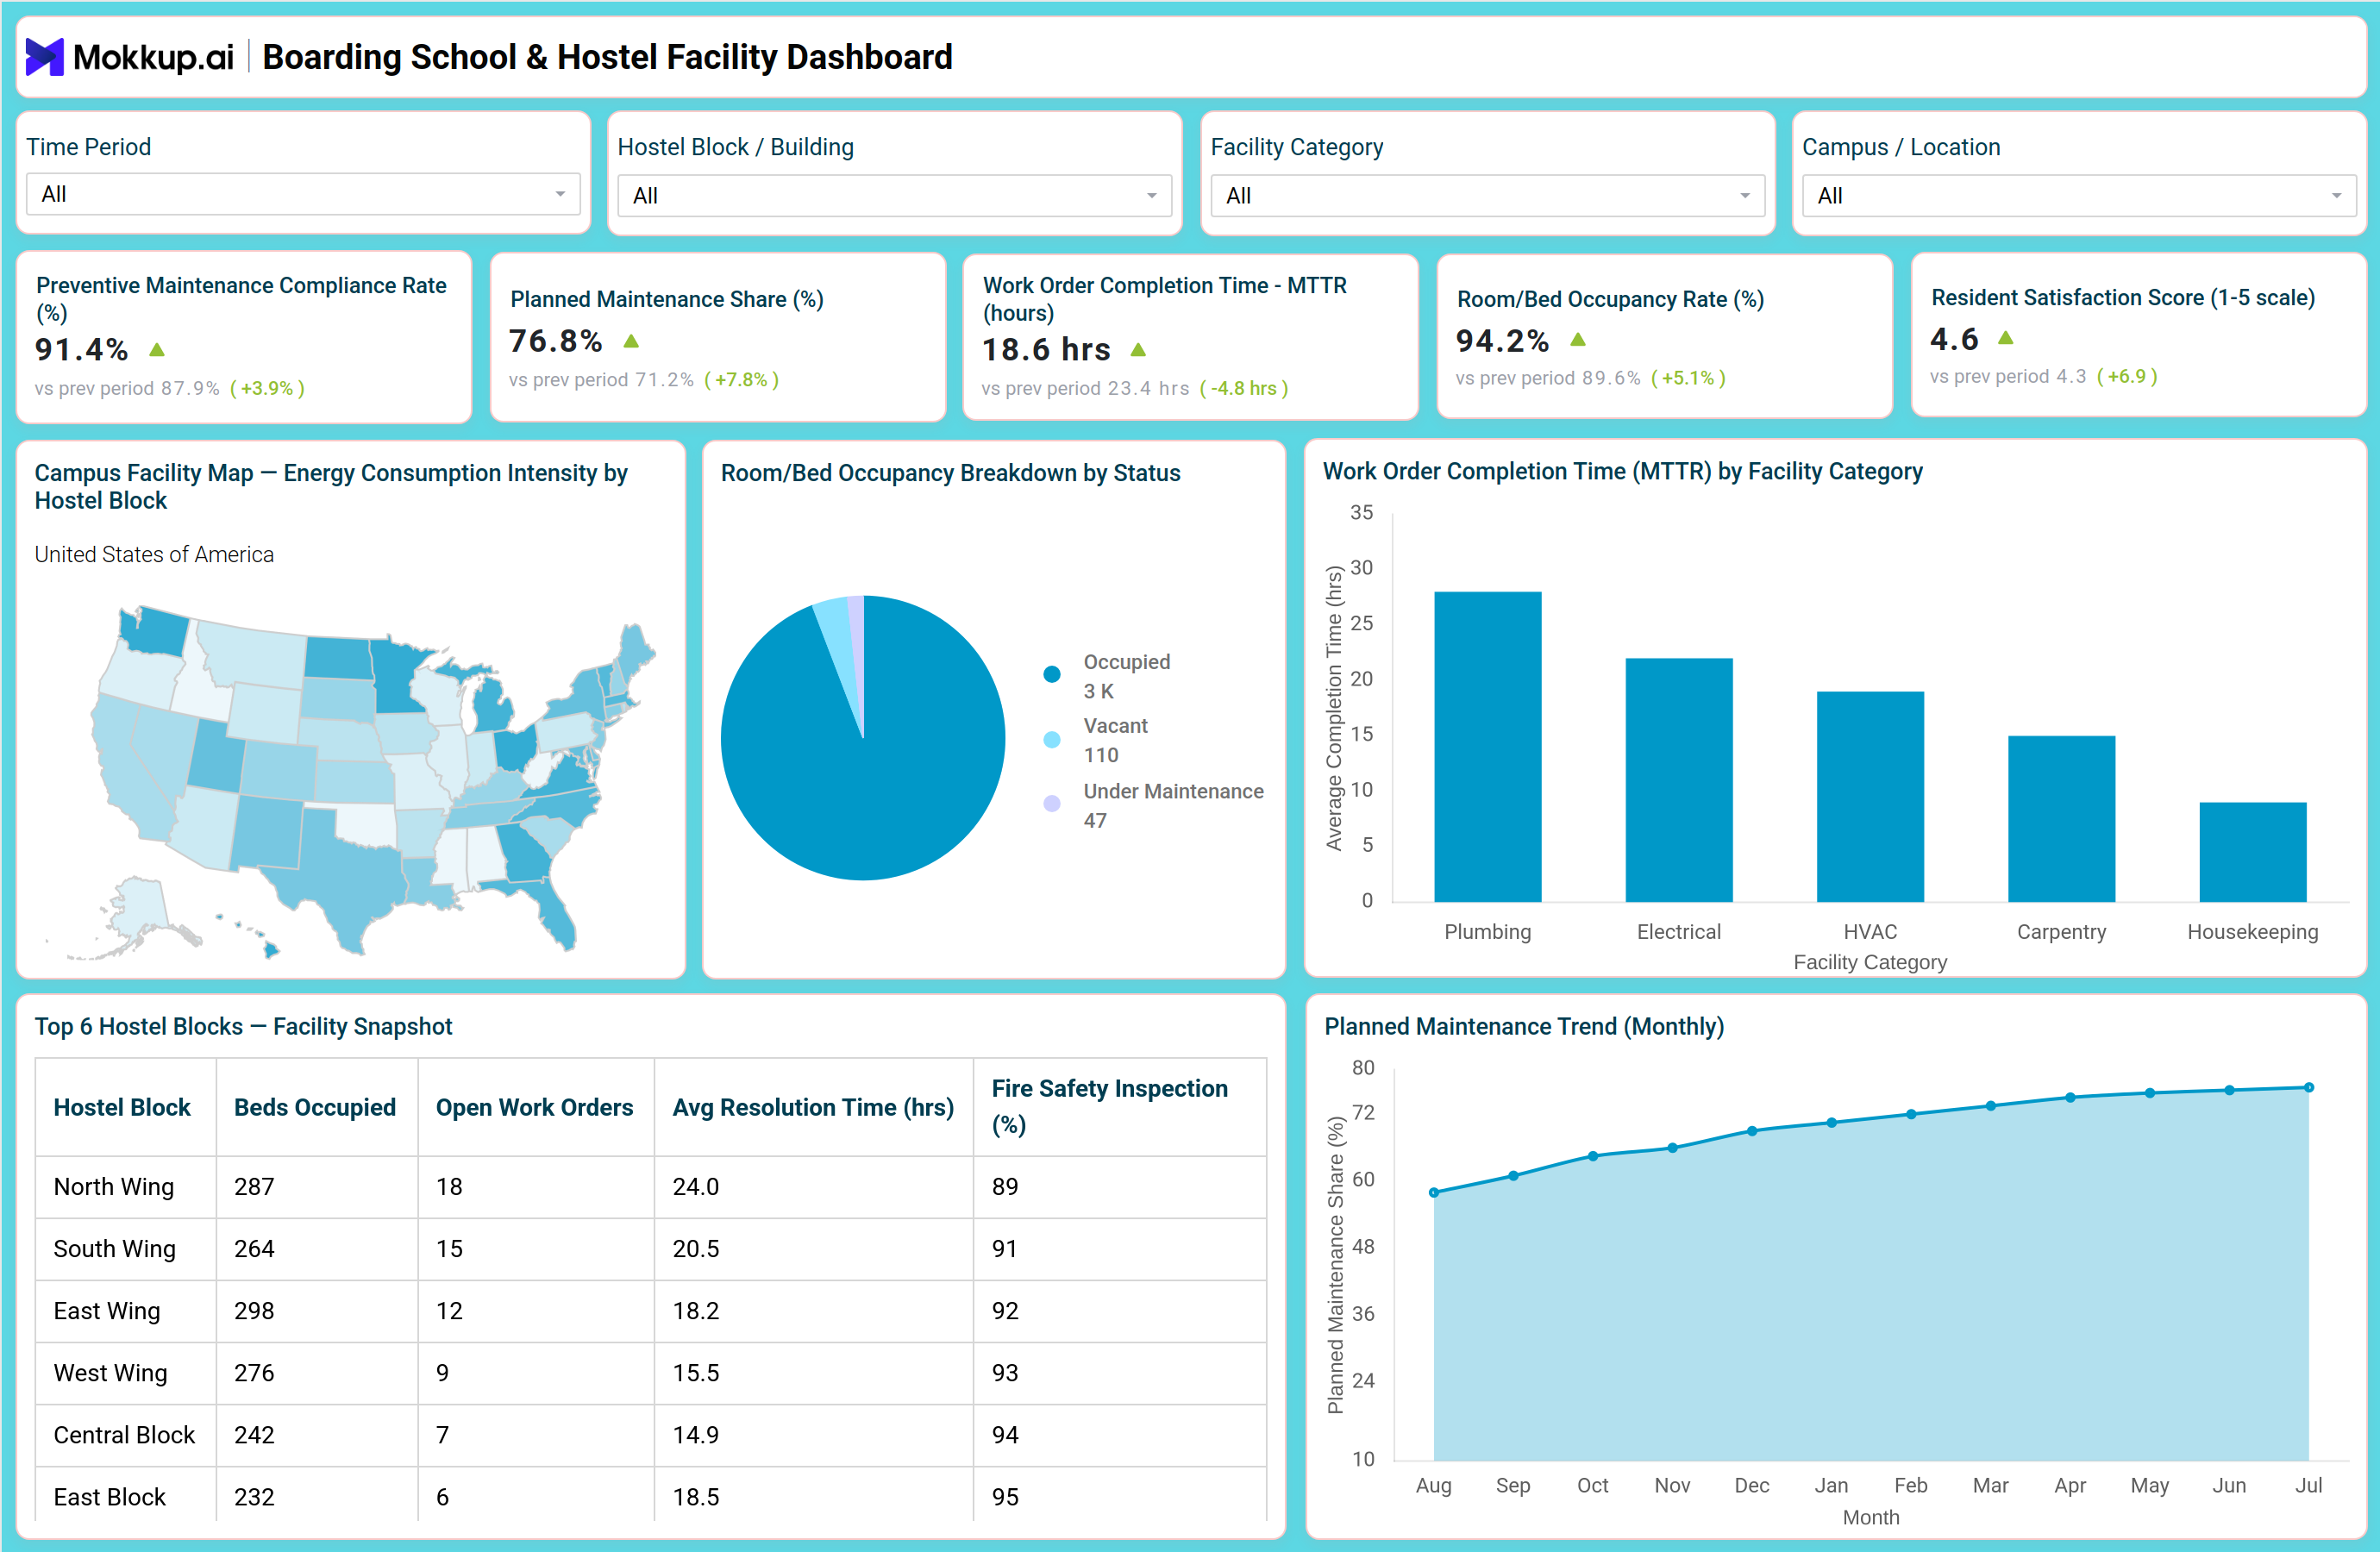Sort by Fire Safety Inspection (%) header
This screenshot has height=1552, width=2380.
coord(1110,1106)
